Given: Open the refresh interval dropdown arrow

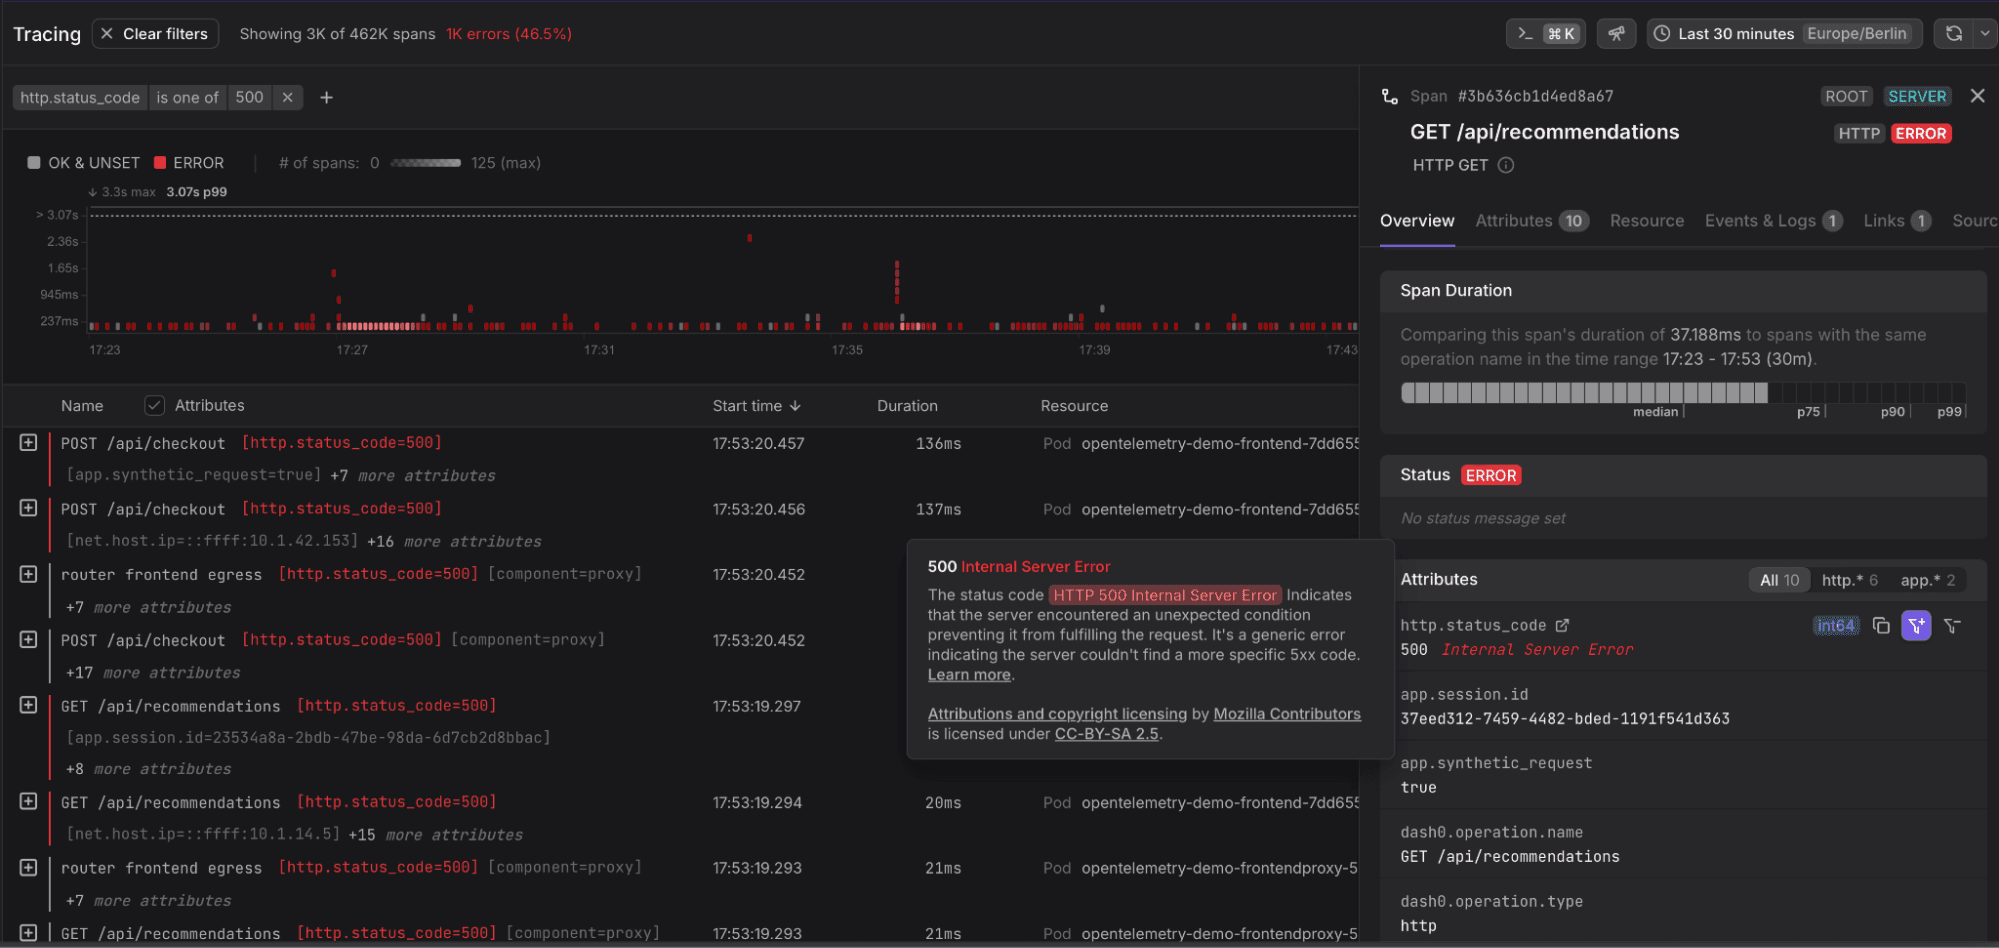Looking at the screenshot, I should pos(1985,34).
